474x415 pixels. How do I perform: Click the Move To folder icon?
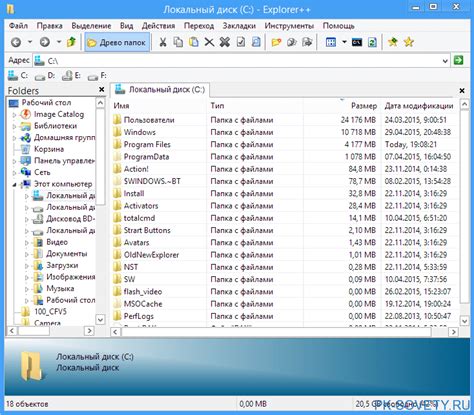tap(307, 42)
